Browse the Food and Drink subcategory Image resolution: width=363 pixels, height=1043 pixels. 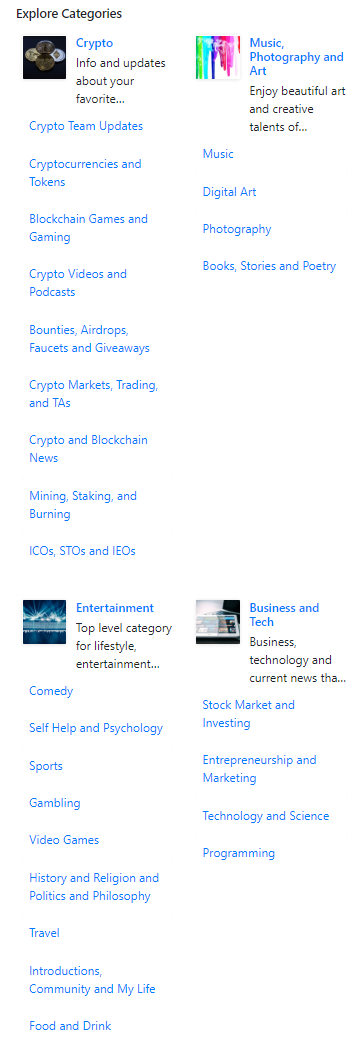70,1026
